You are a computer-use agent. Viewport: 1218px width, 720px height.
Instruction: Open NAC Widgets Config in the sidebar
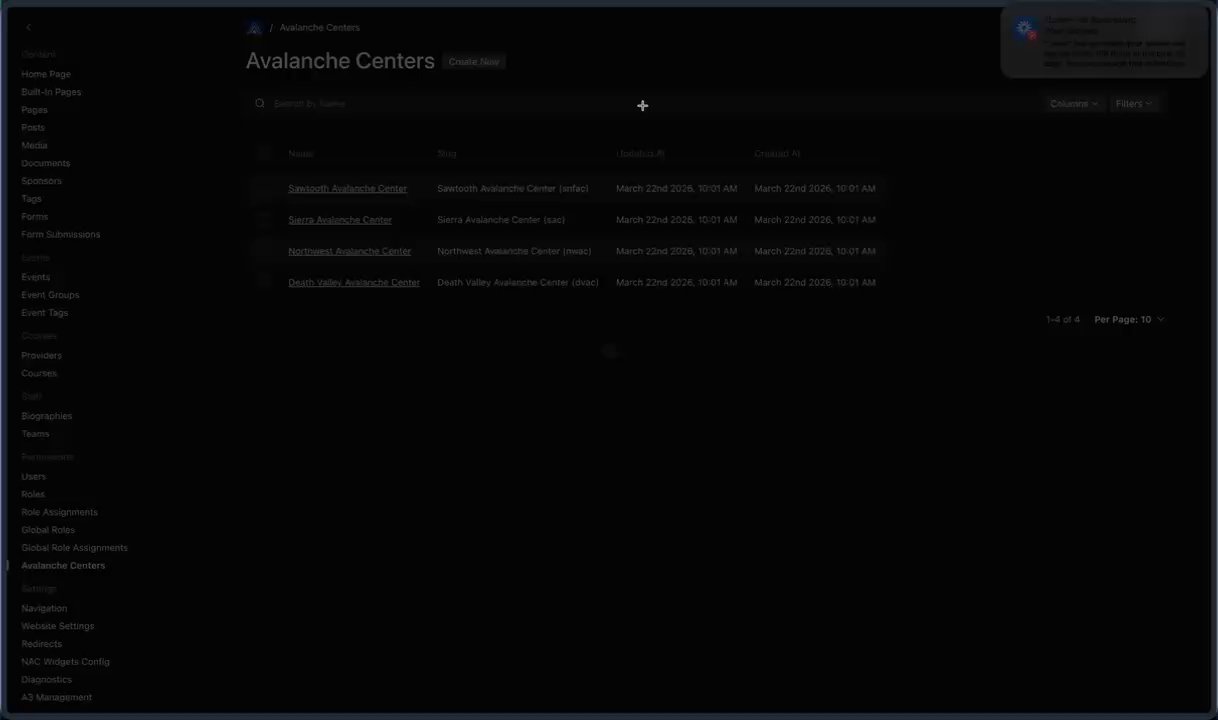point(65,662)
